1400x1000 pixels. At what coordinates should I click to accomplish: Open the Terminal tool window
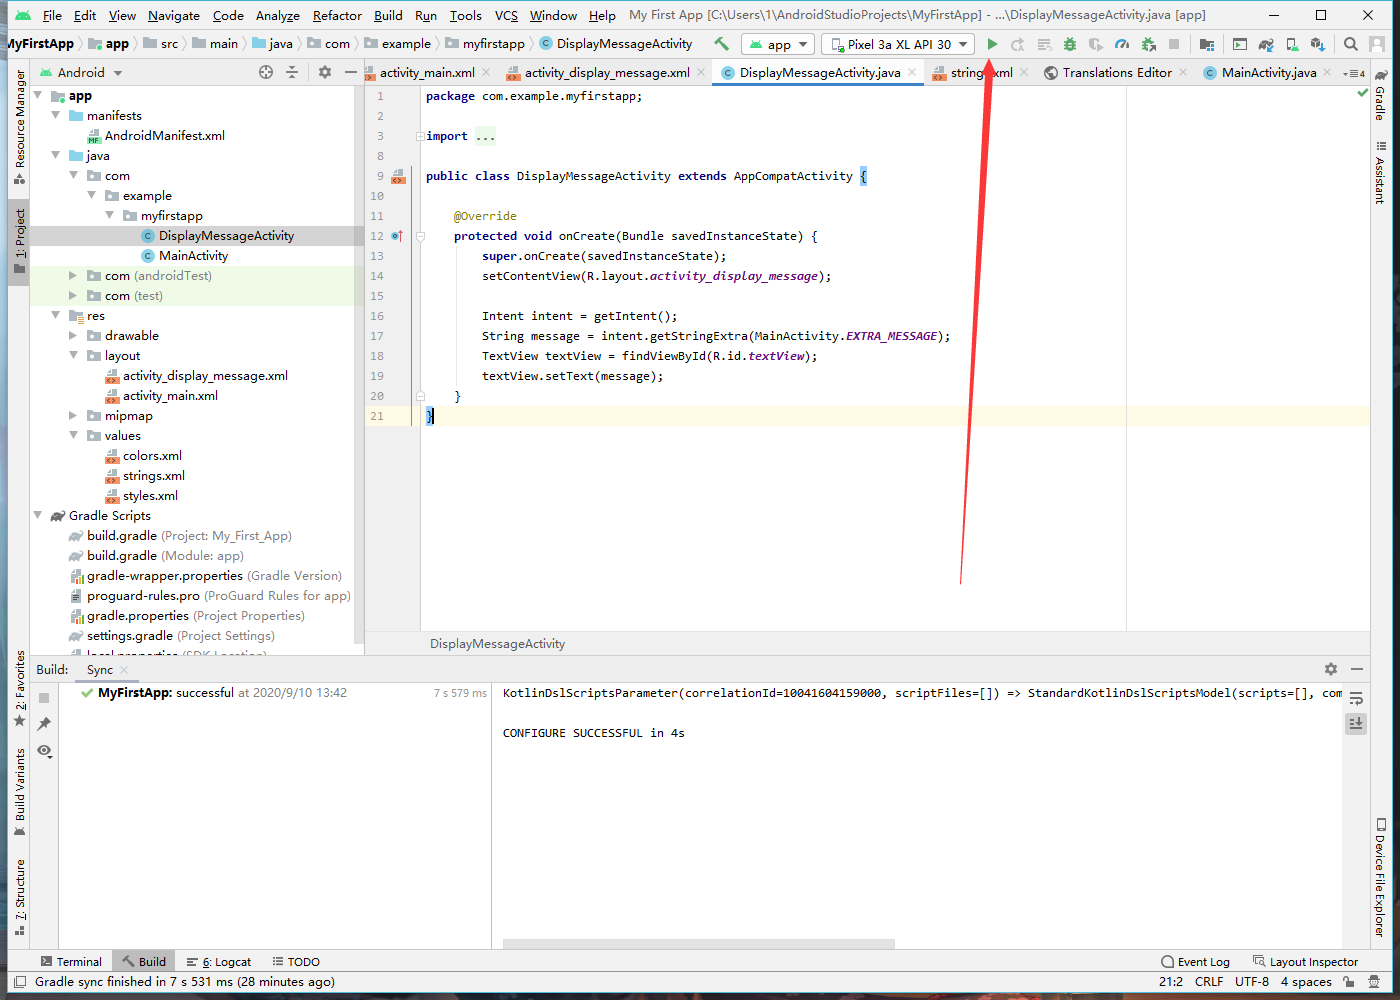(71, 961)
